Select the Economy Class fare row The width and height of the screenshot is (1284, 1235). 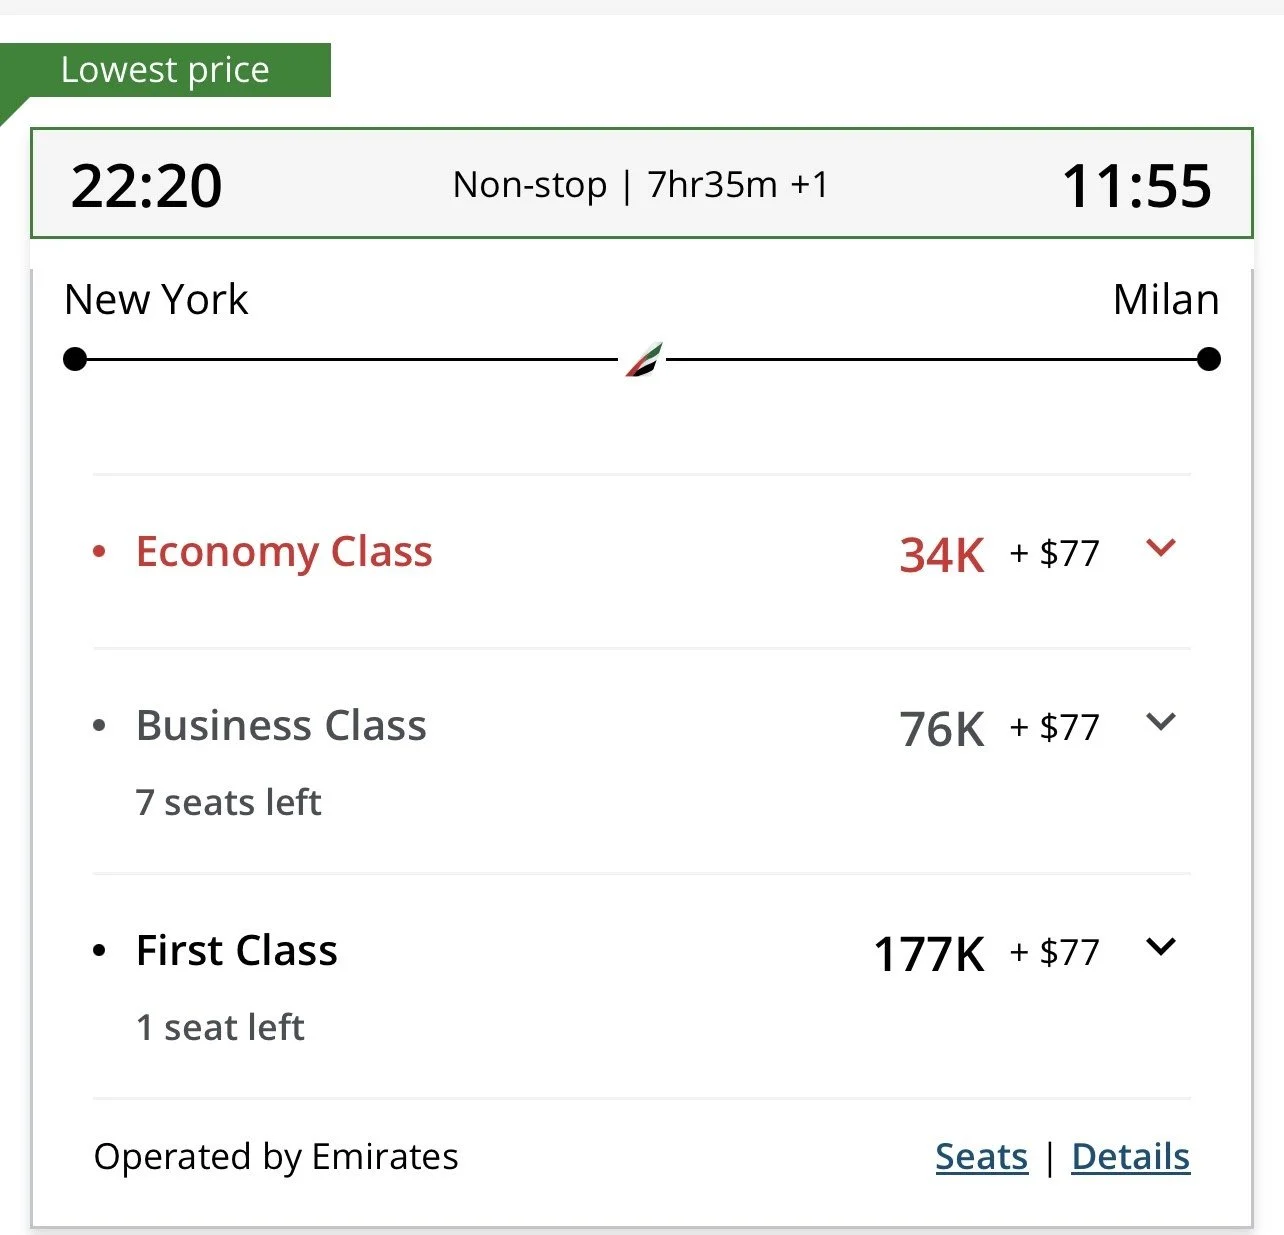pos(284,552)
